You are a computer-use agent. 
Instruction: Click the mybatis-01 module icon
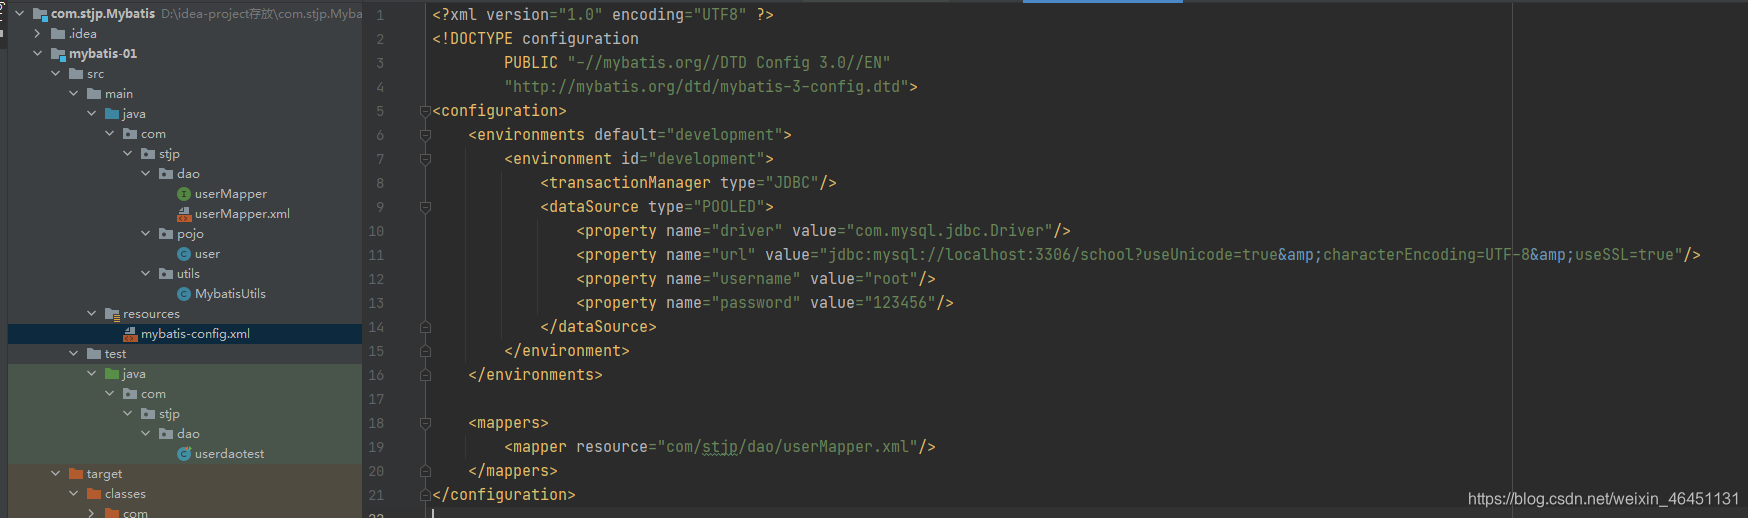pos(58,54)
